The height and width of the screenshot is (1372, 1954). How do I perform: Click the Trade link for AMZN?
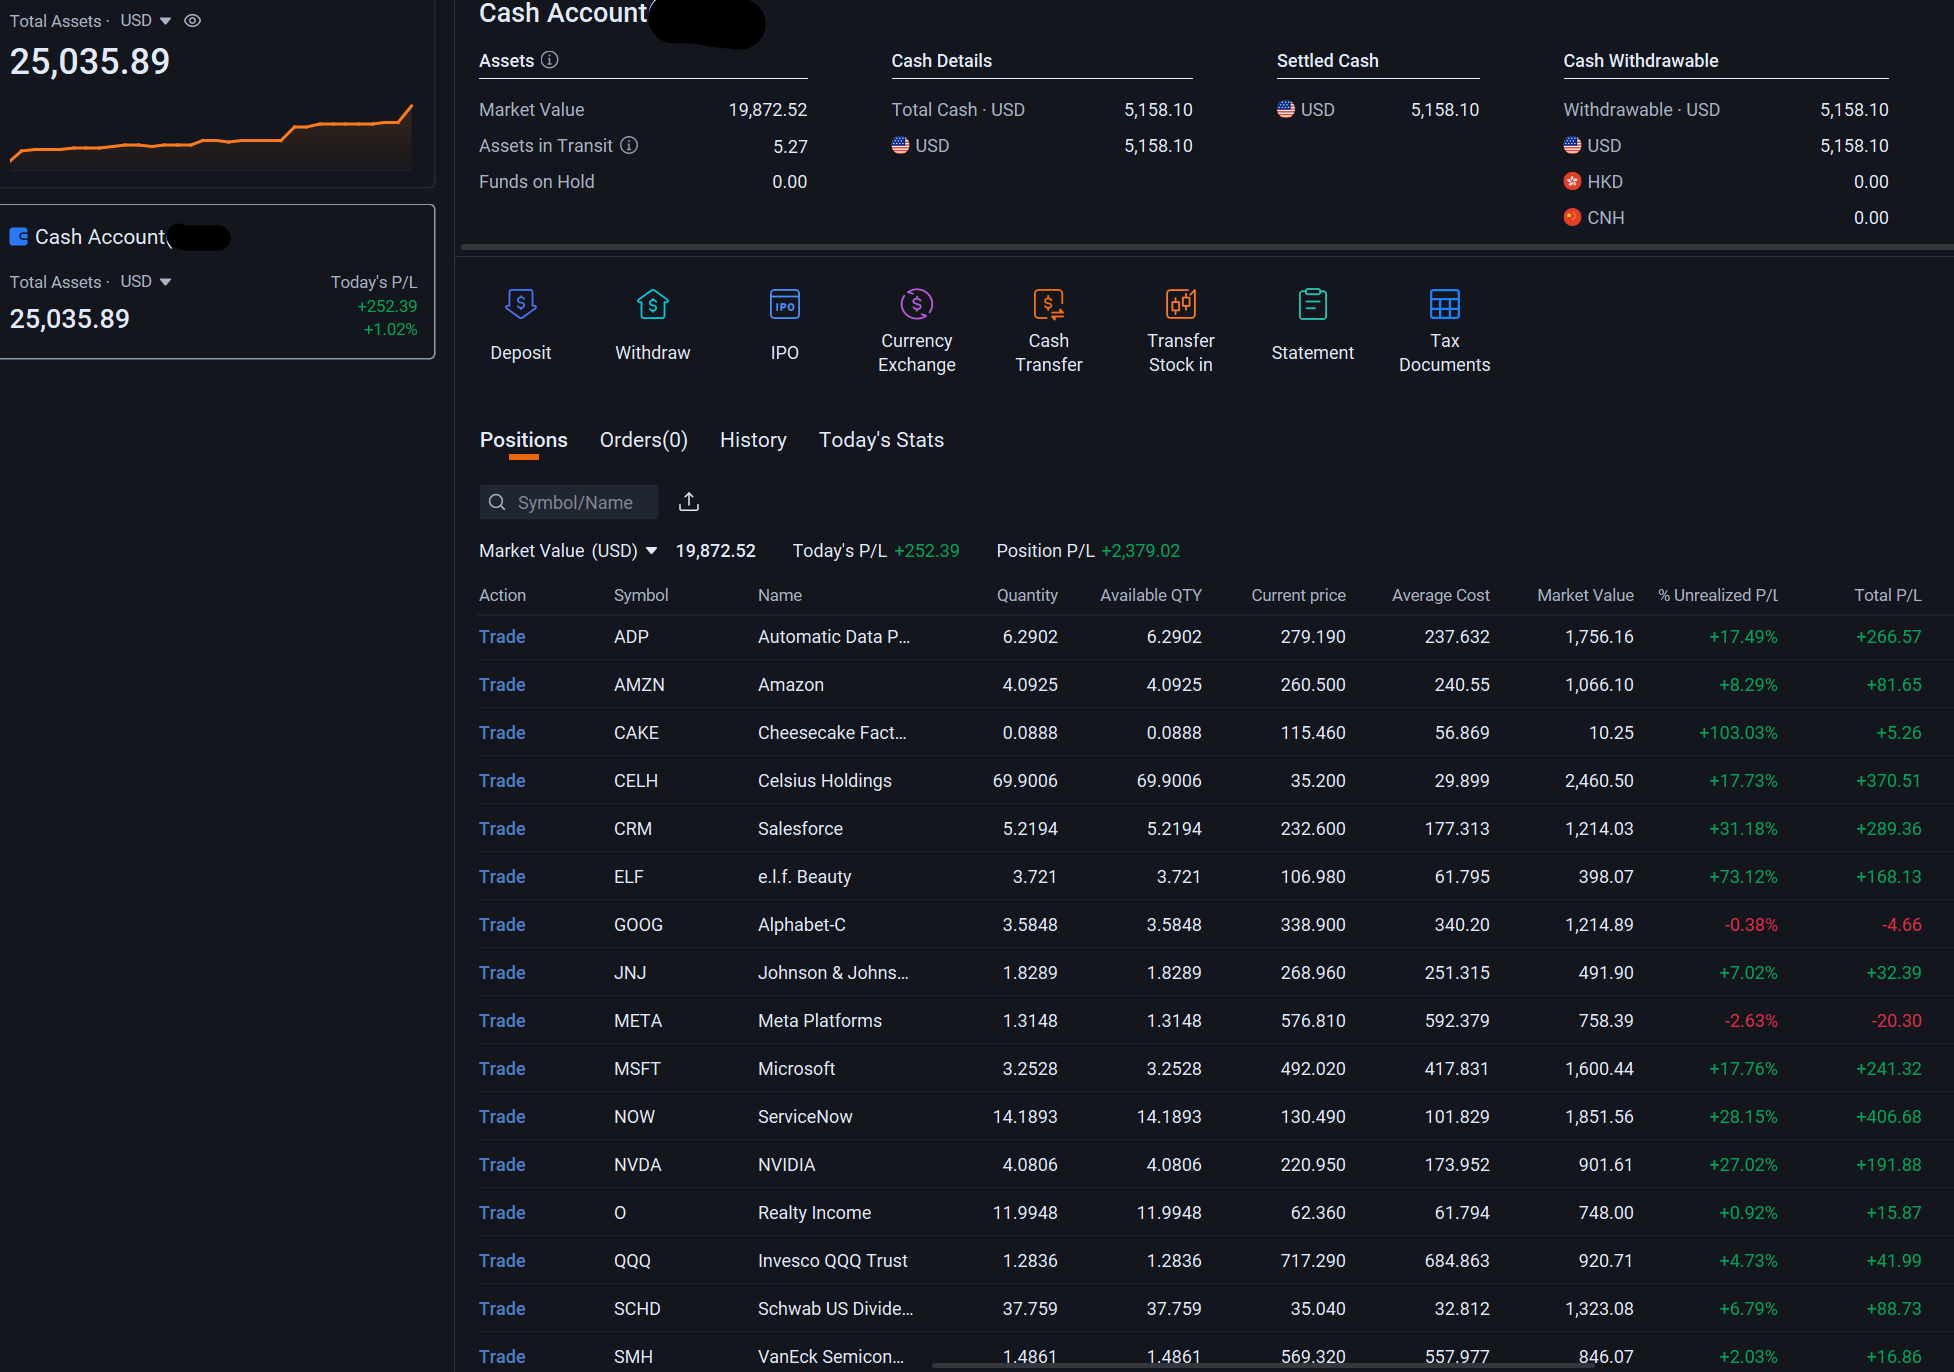501,684
